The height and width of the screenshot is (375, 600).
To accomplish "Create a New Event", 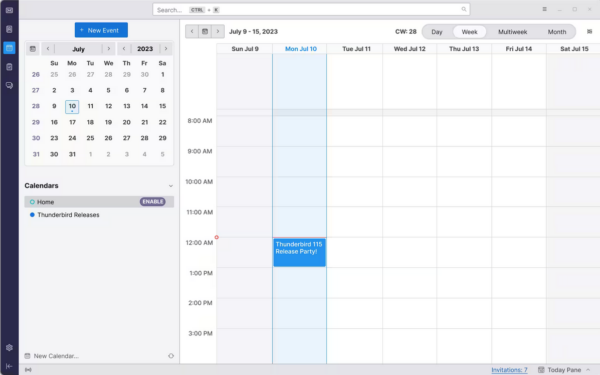I will [101, 30].
